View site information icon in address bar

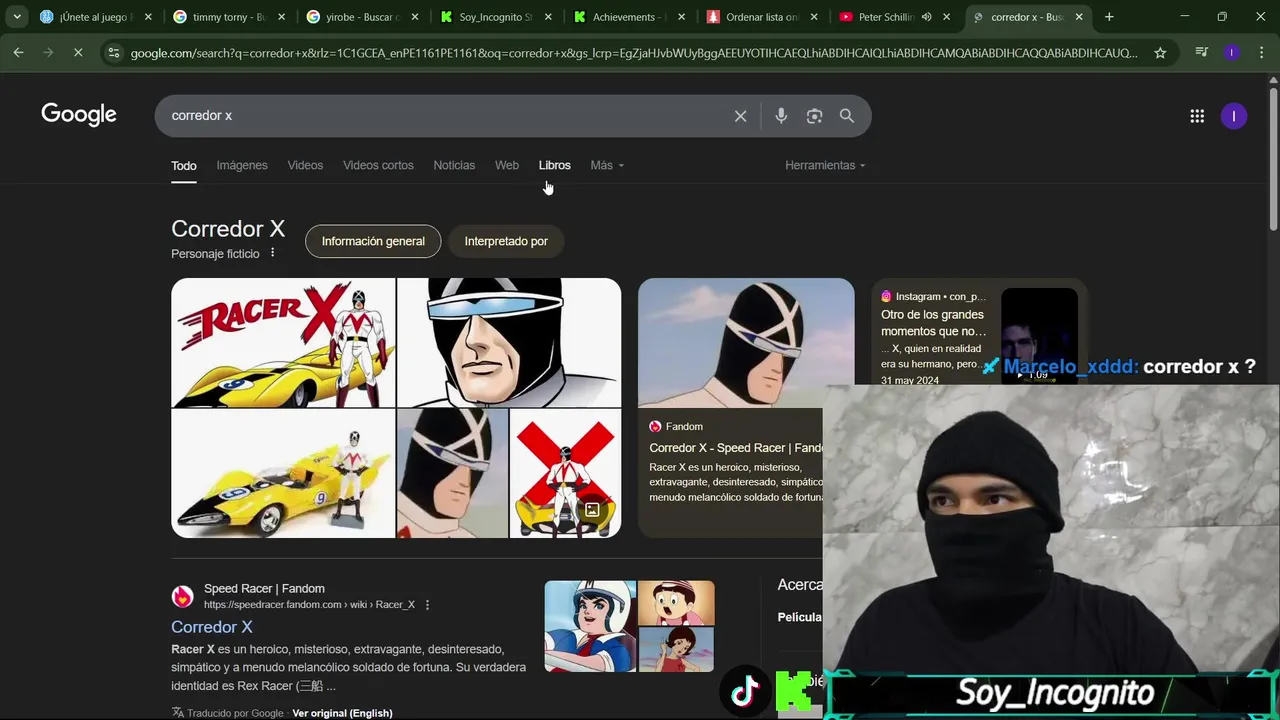pos(114,53)
